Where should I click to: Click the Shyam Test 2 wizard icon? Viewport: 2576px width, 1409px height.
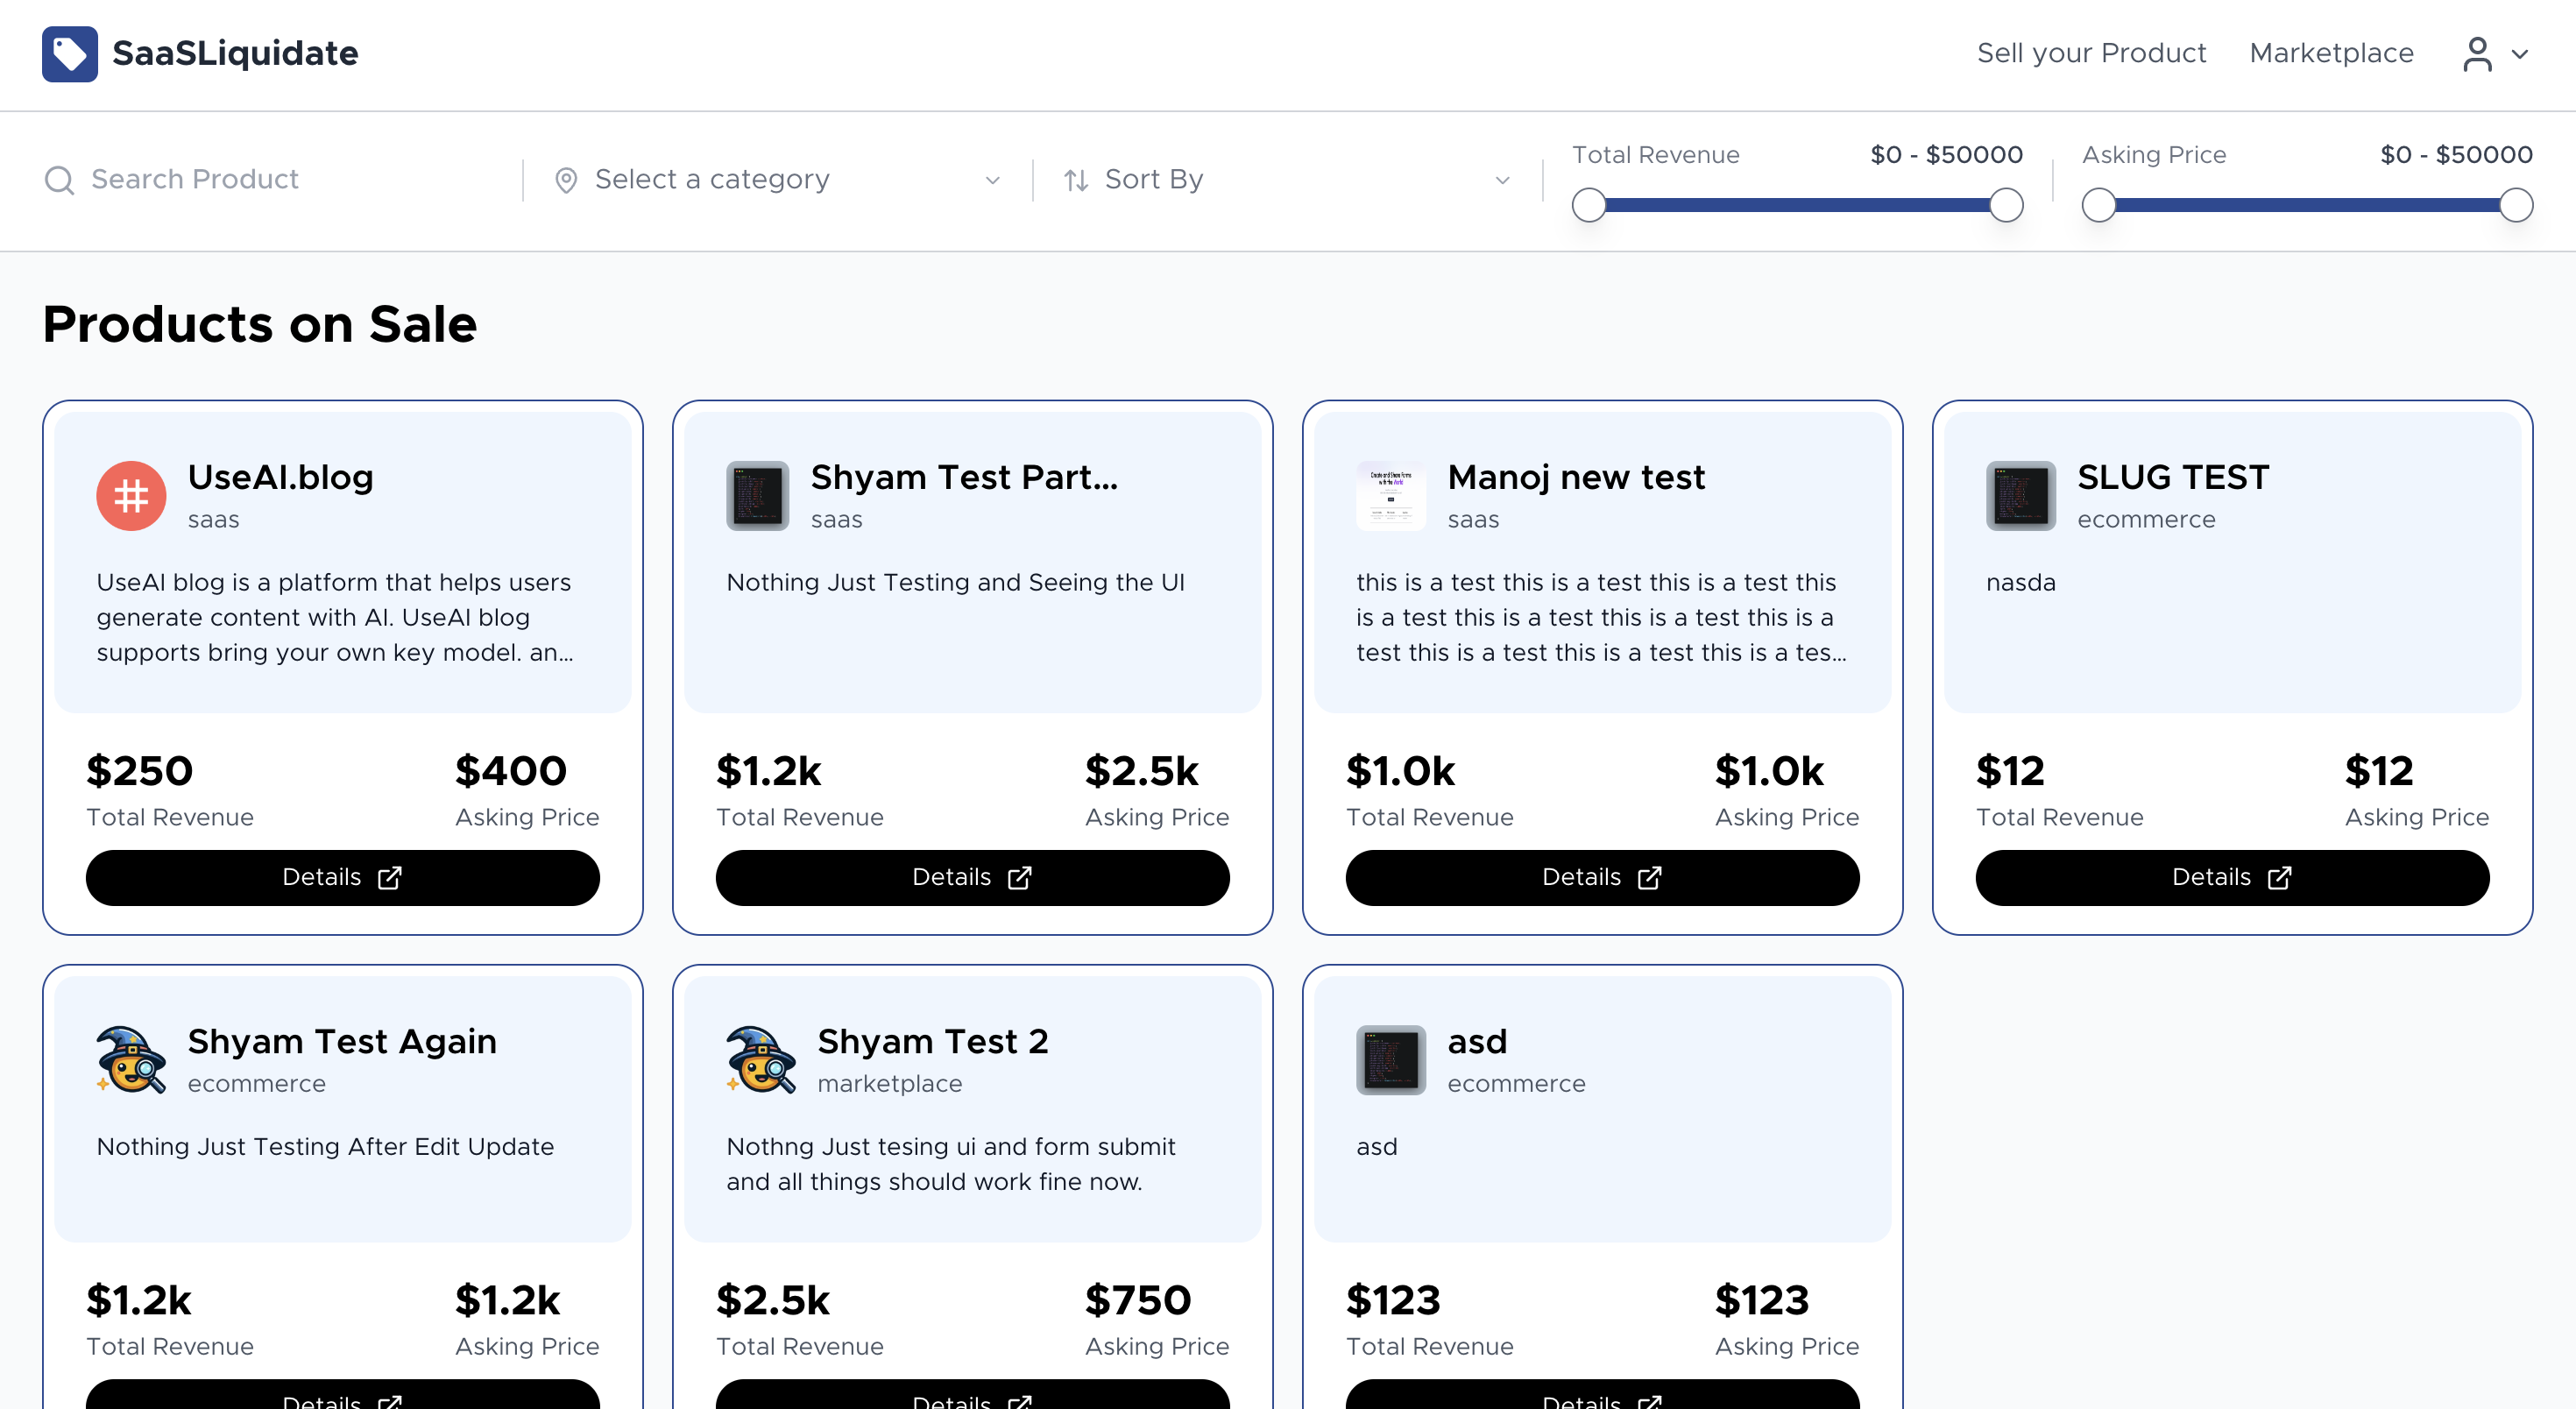[761, 1059]
